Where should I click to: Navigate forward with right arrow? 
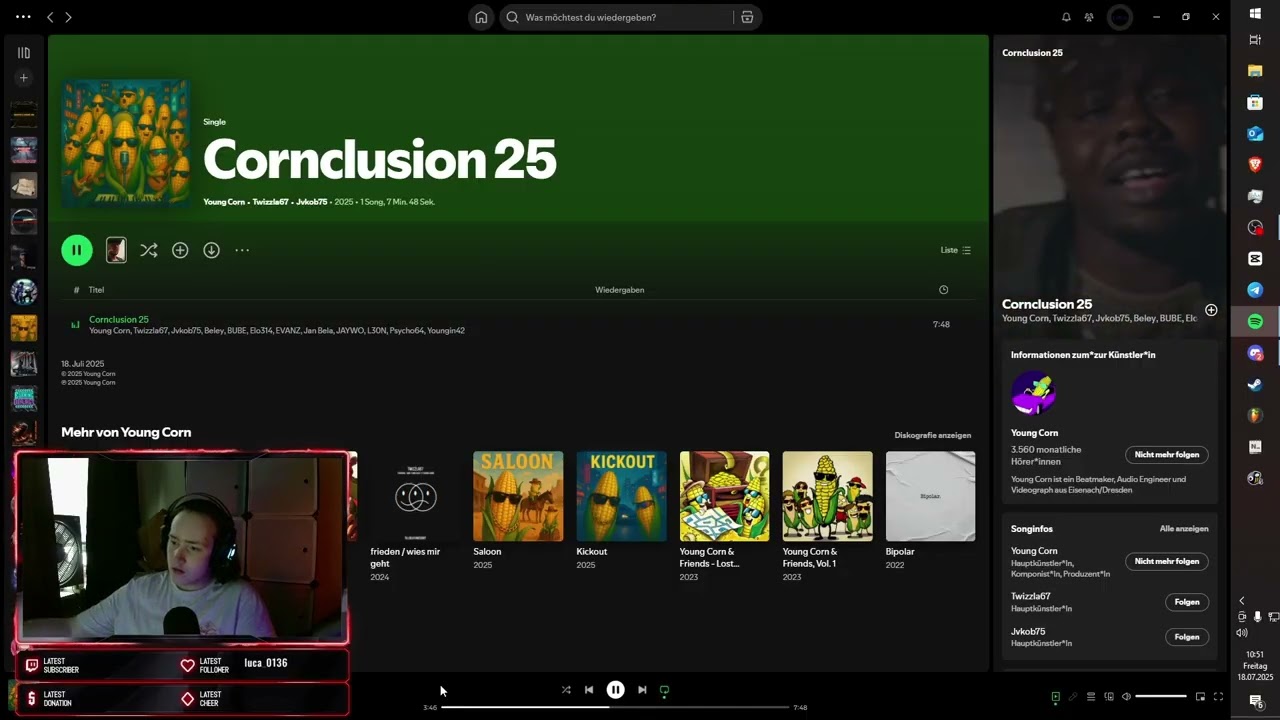[68, 17]
